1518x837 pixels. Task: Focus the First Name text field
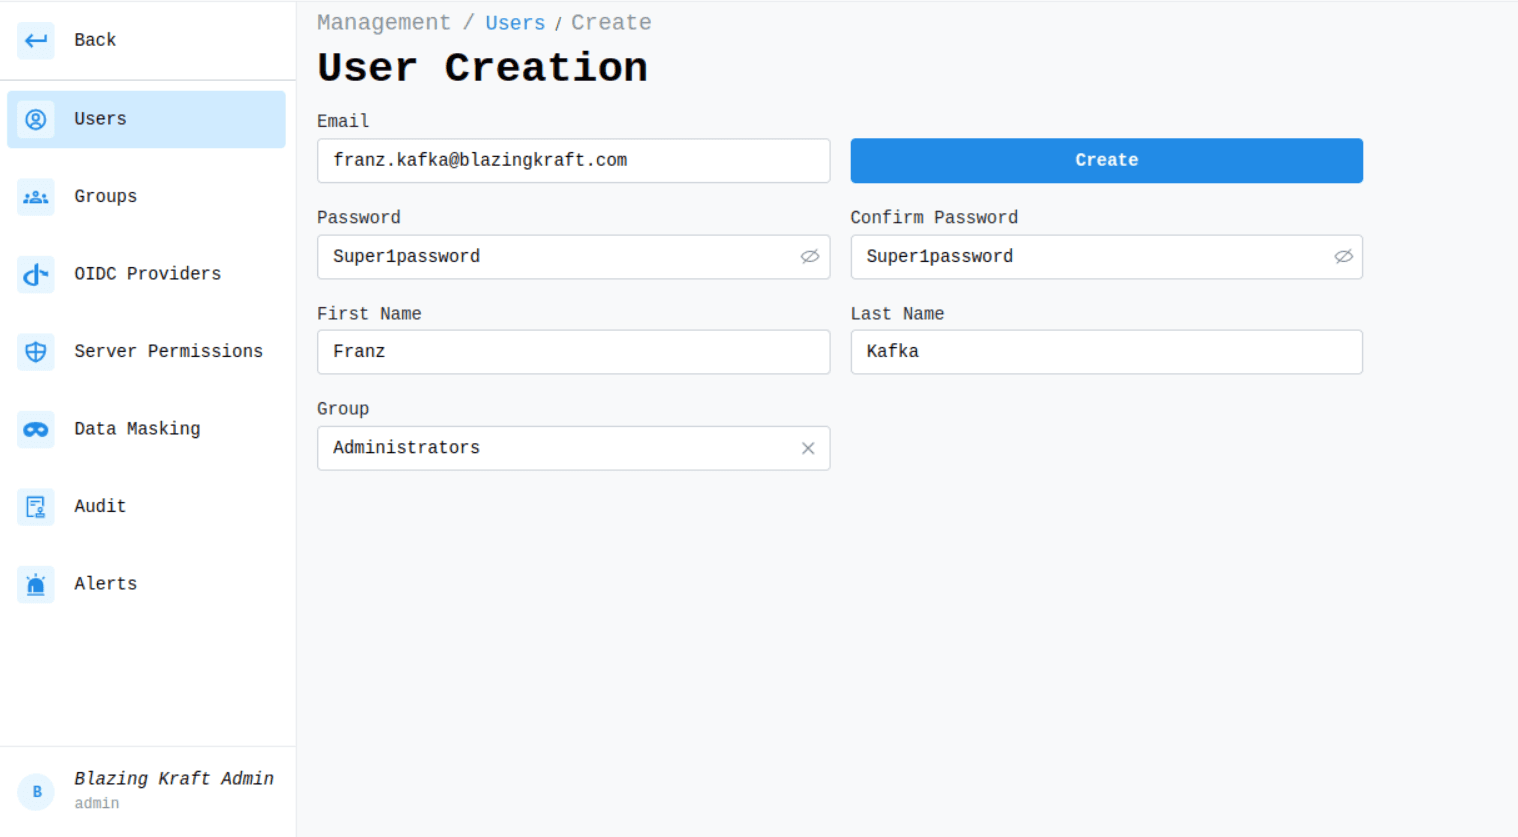573,352
